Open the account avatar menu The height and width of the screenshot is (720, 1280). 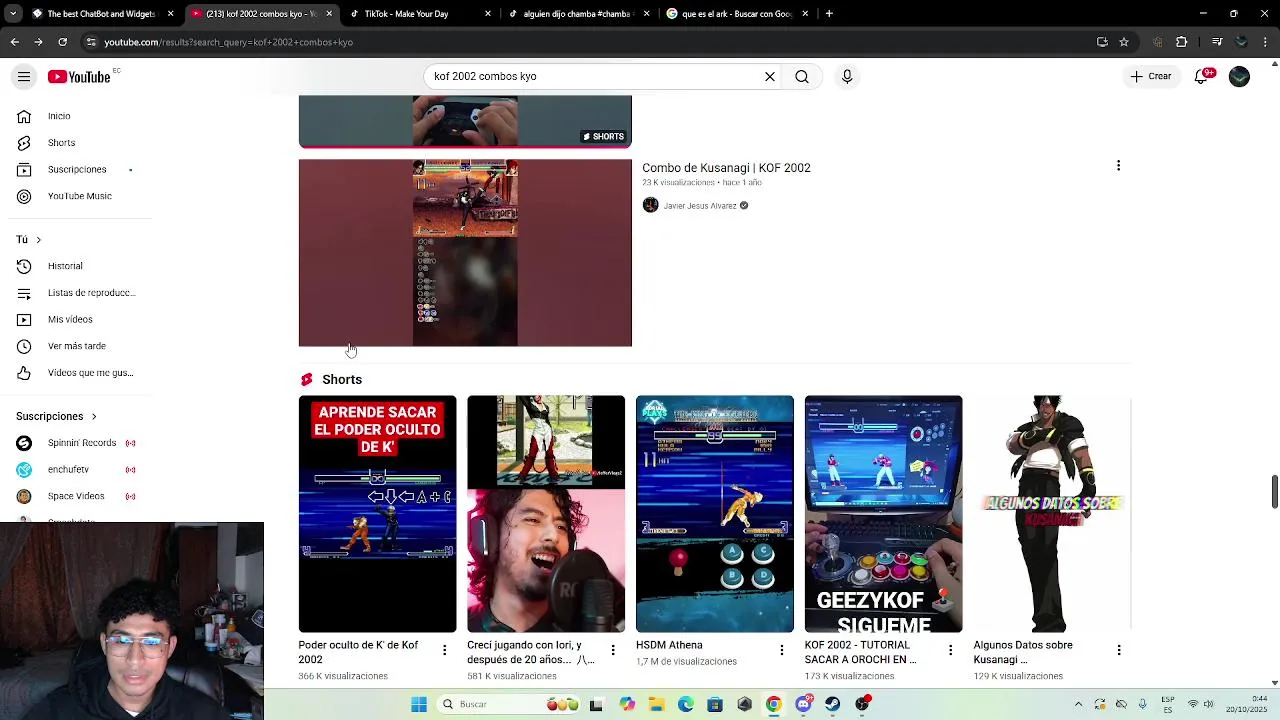click(1239, 76)
